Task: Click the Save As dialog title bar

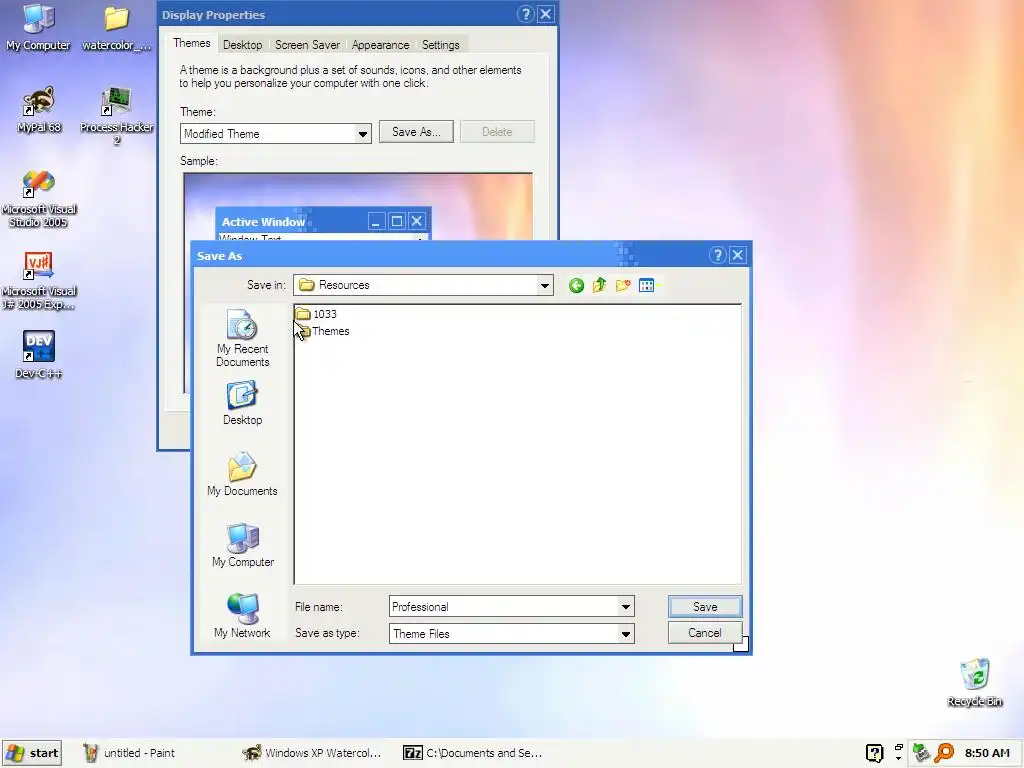Action: [451, 255]
